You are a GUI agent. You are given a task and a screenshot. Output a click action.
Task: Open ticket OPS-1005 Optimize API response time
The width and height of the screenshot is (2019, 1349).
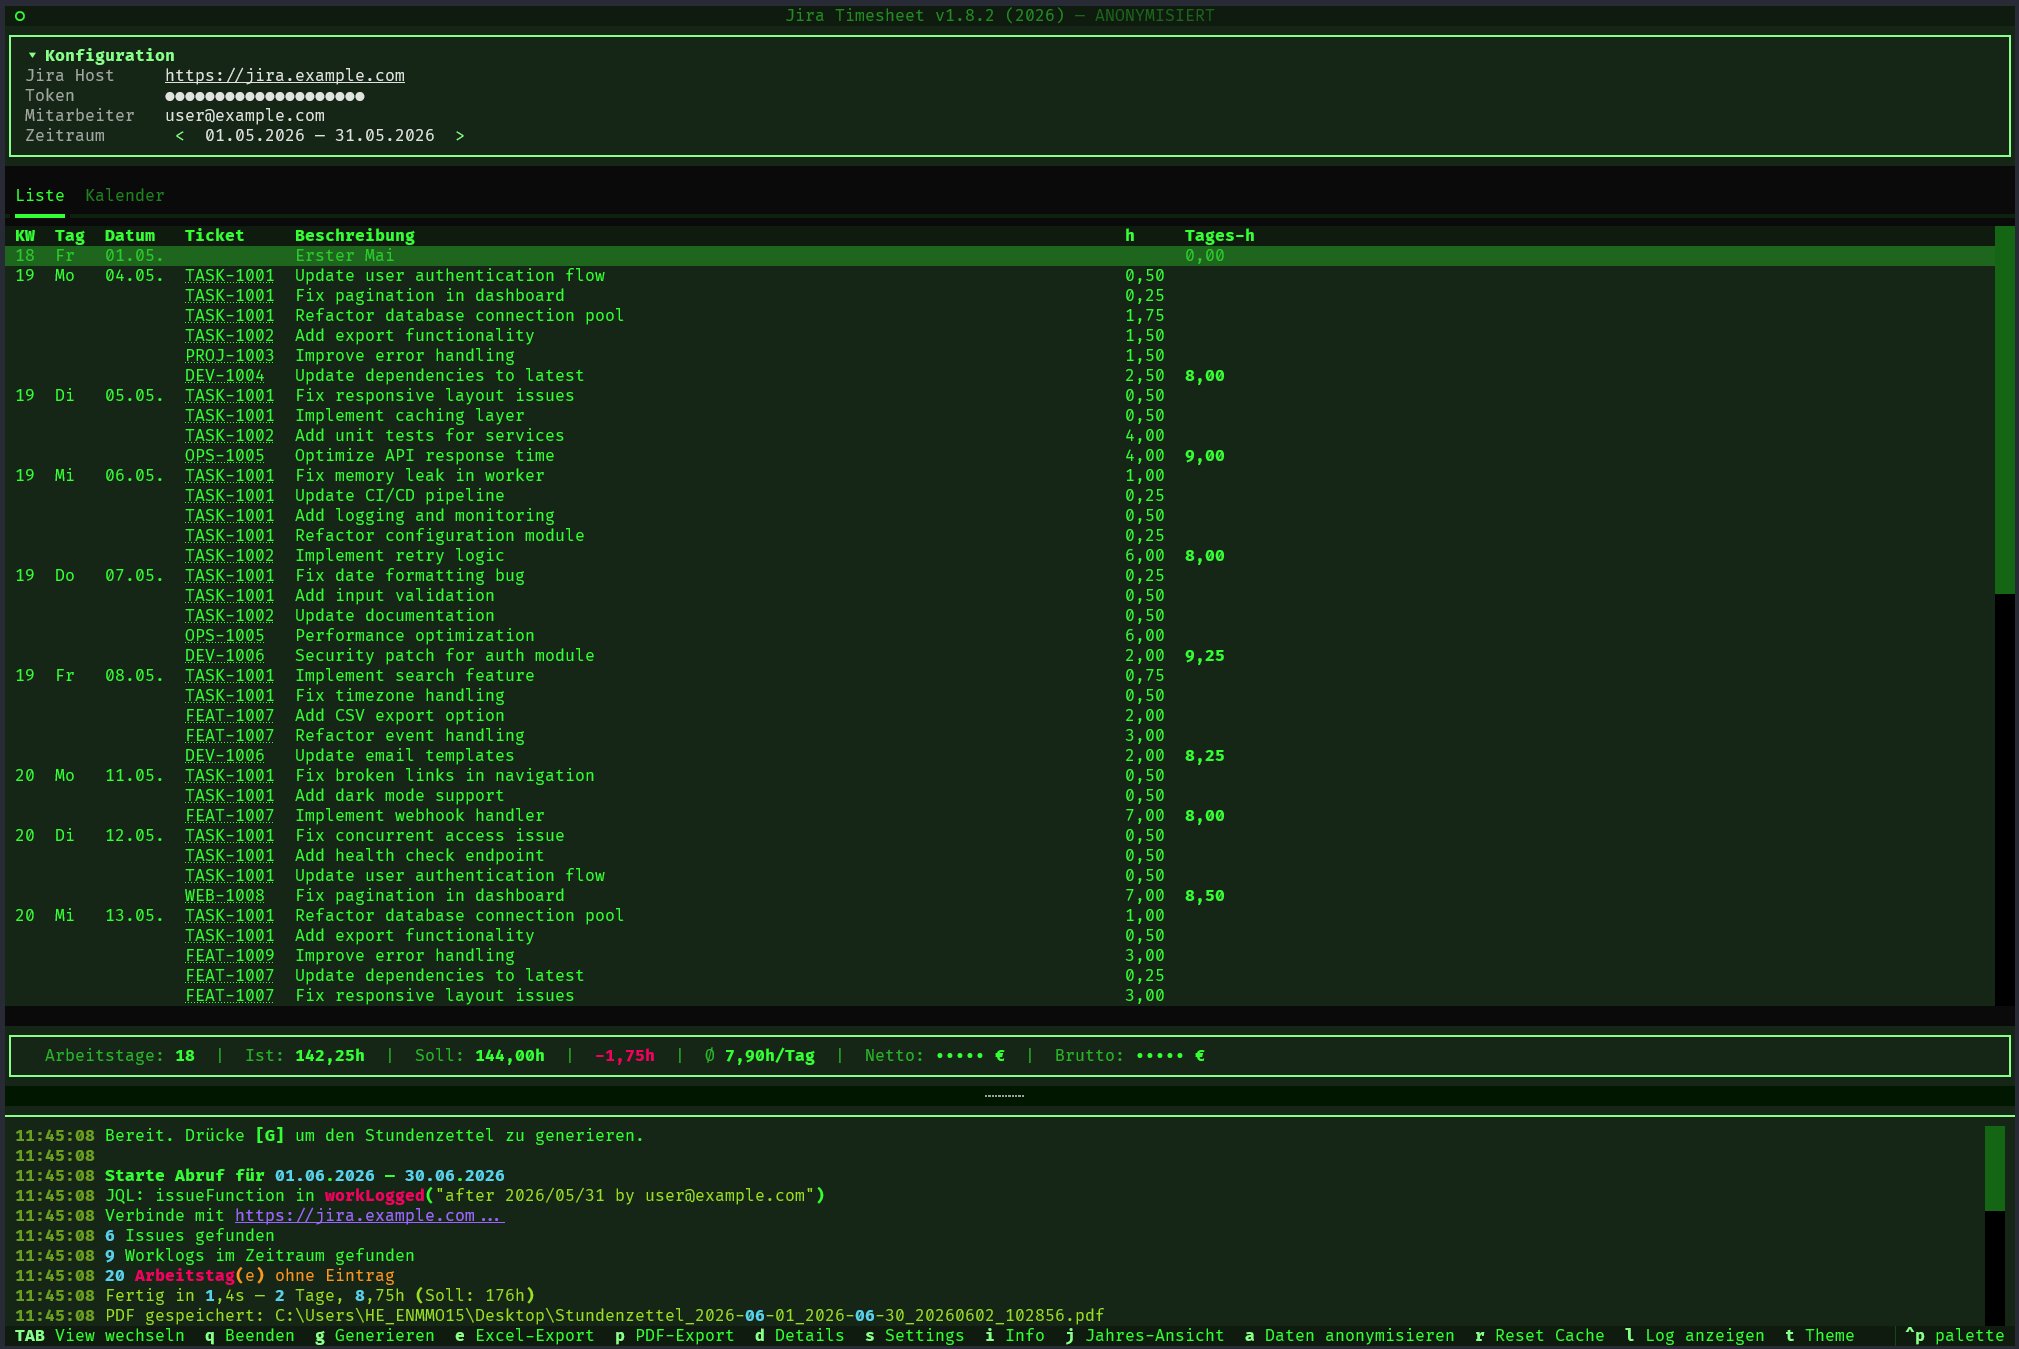225,455
